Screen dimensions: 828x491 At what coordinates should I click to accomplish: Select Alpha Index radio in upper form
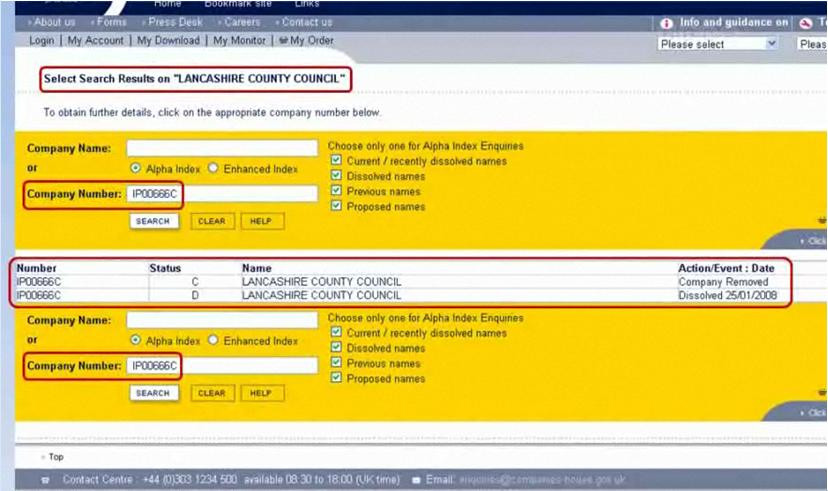click(x=136, y=168)
